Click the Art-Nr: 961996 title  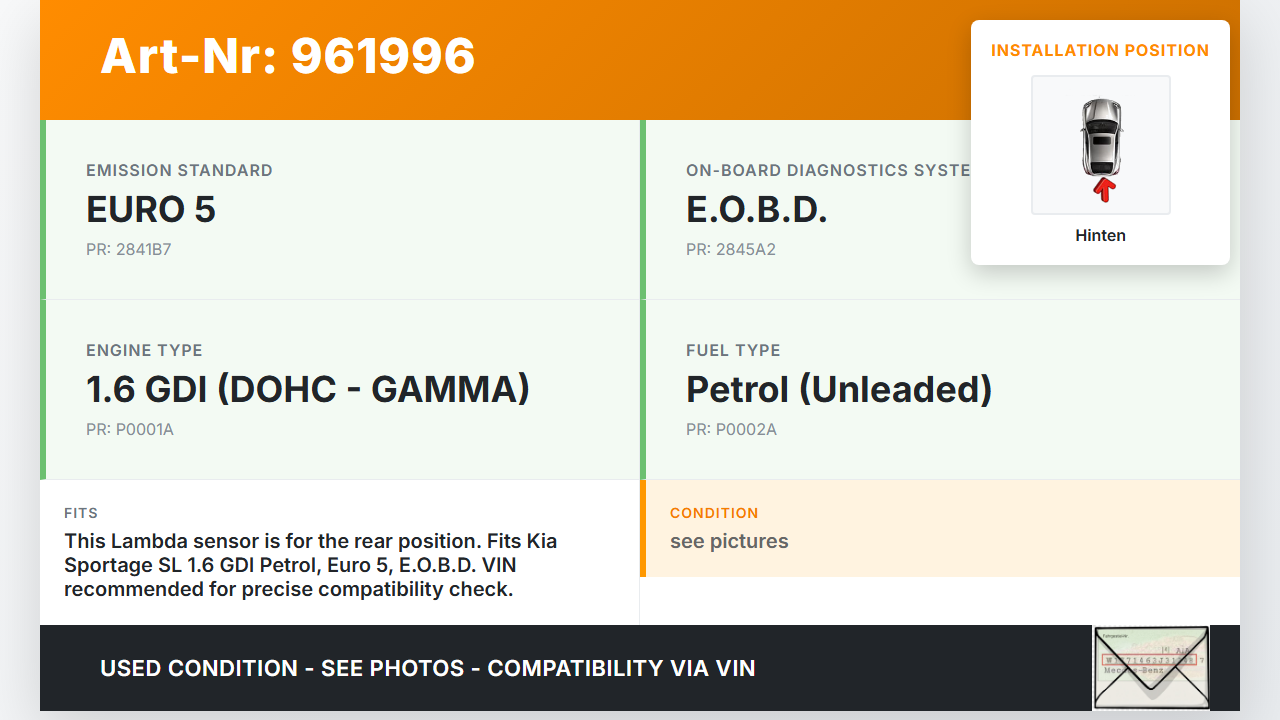pos(288,56)
